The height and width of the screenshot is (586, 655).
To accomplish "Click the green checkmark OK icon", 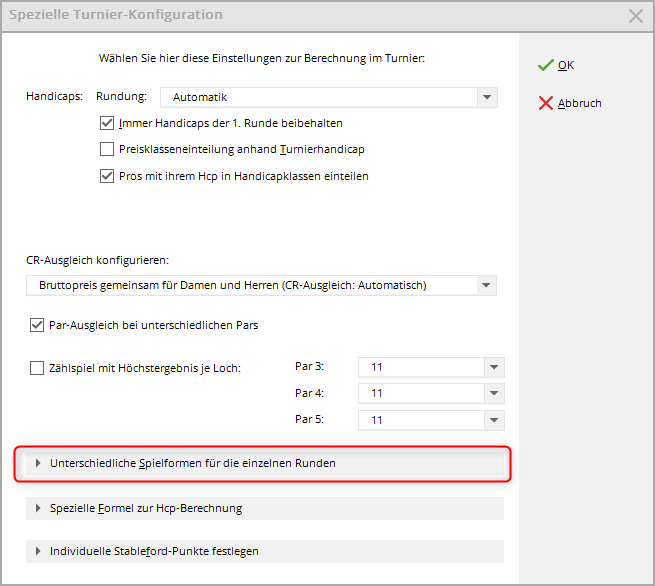I will [545, 65].
